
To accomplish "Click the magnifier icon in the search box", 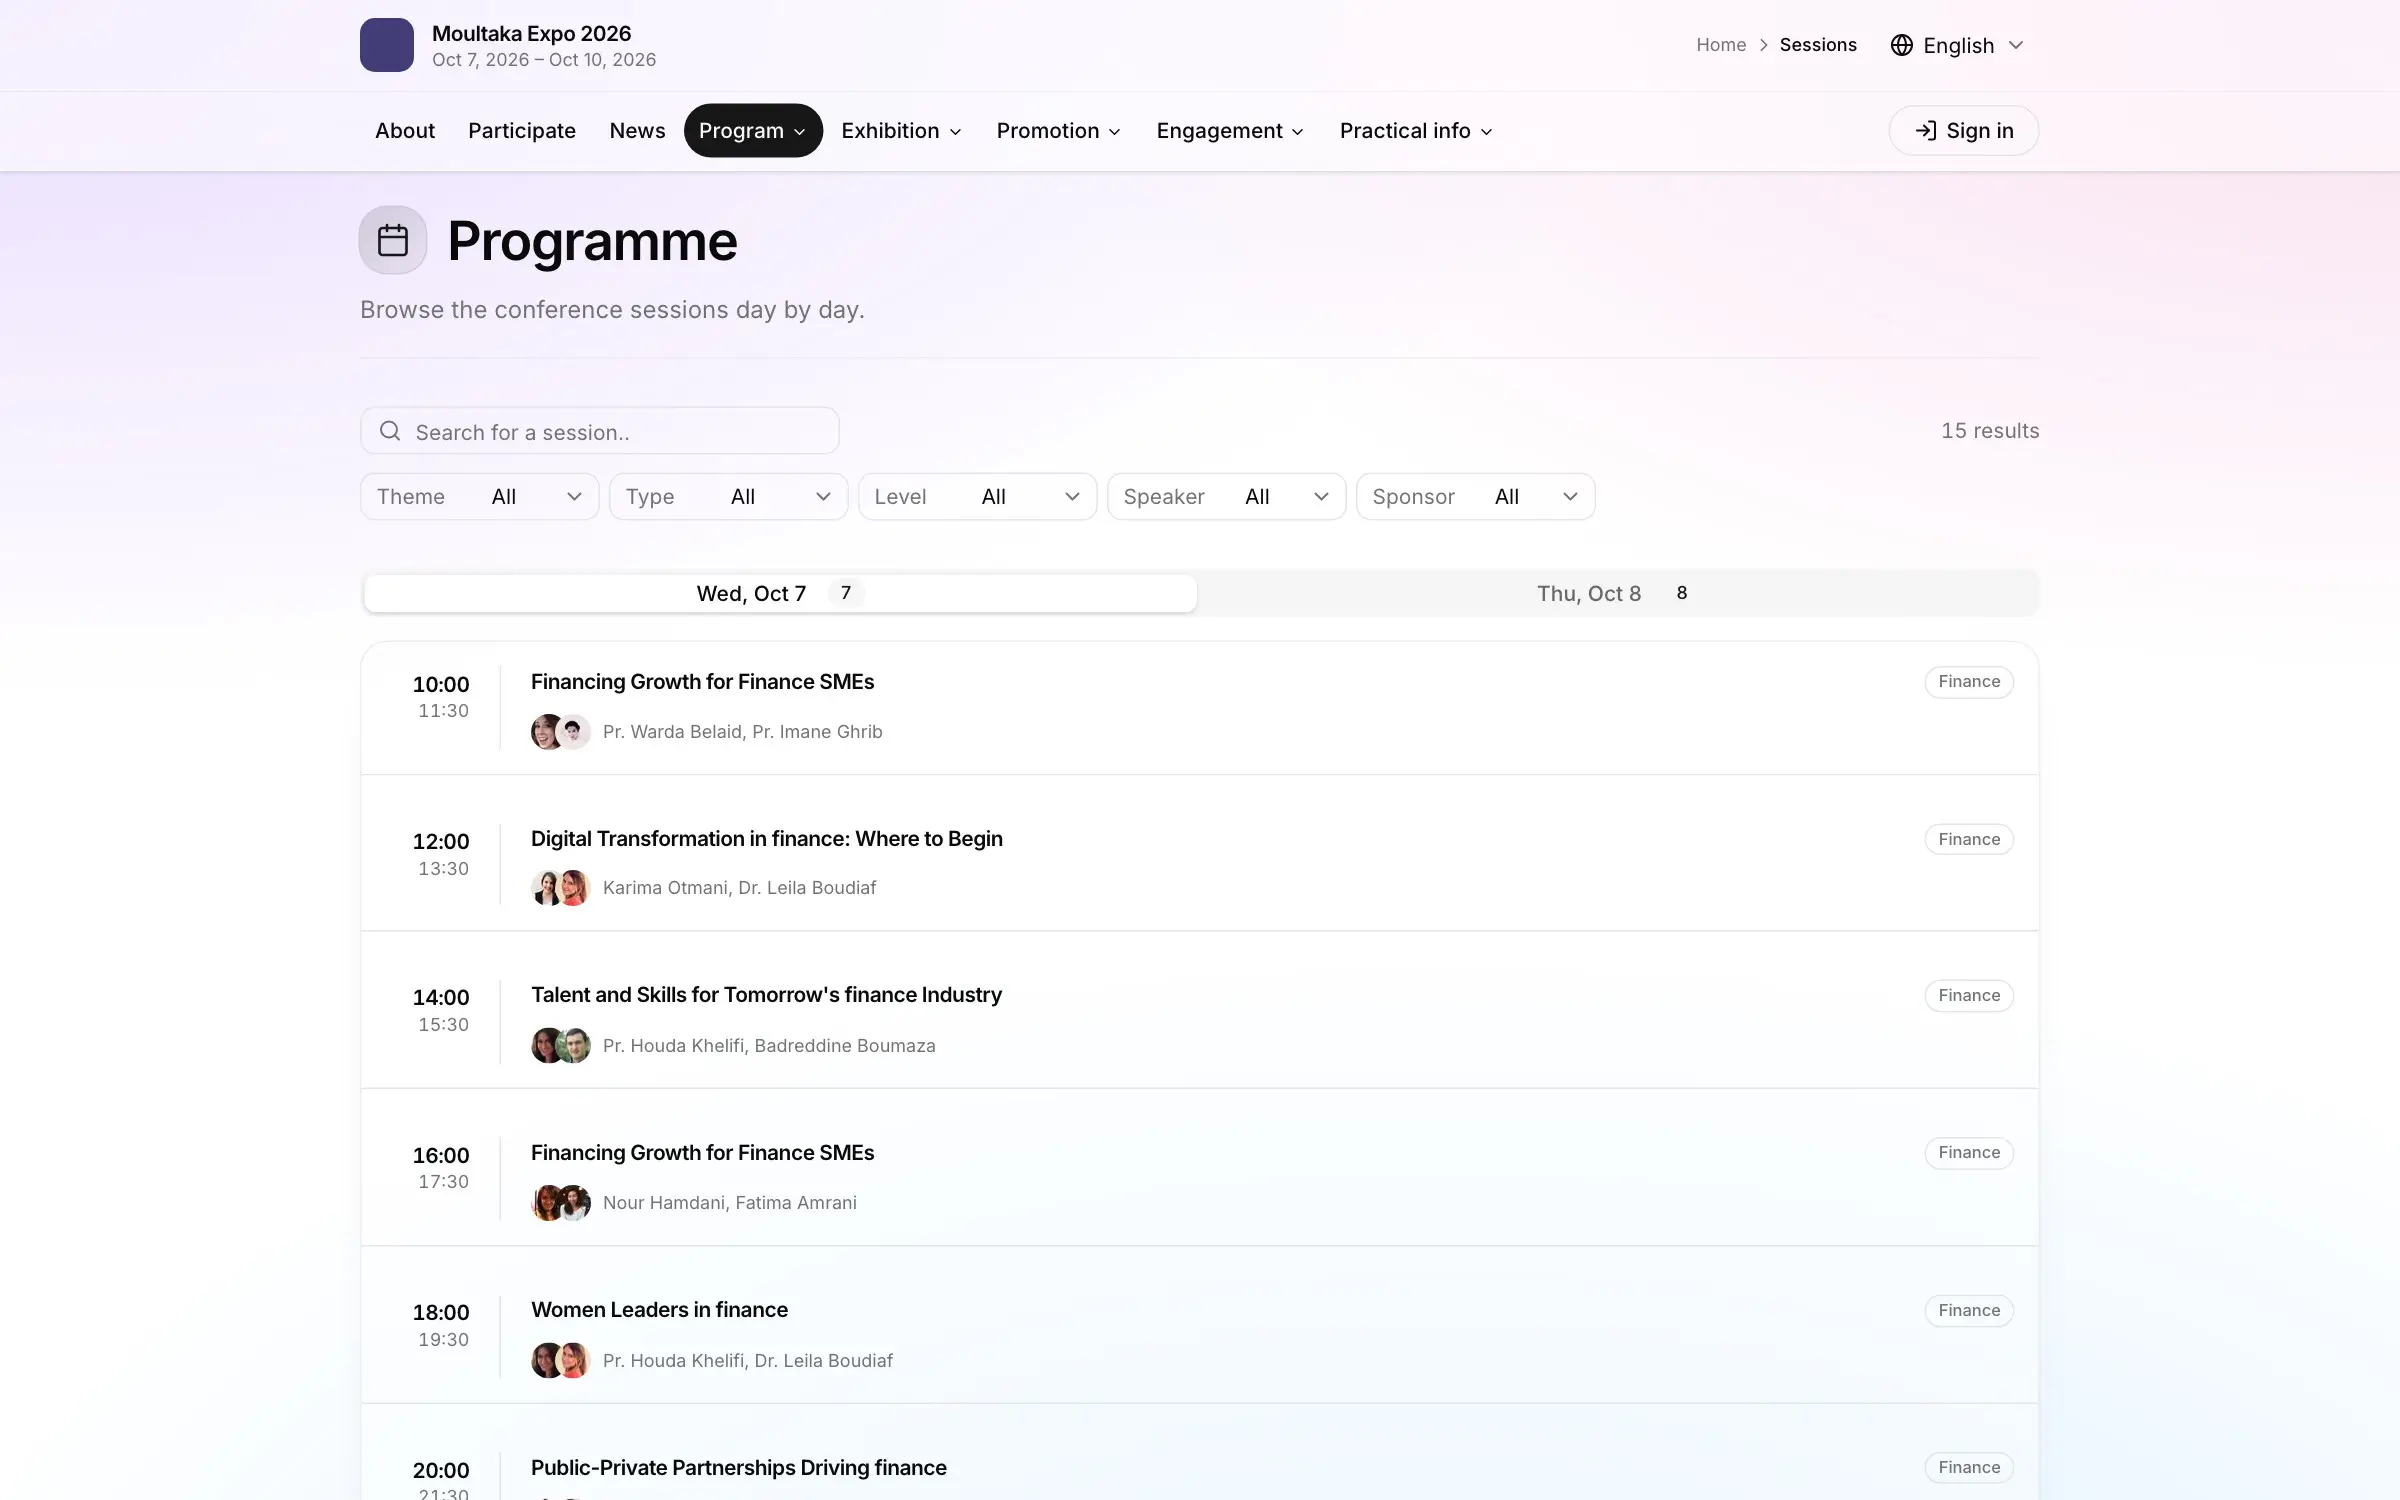I will [x=390, y=431].
